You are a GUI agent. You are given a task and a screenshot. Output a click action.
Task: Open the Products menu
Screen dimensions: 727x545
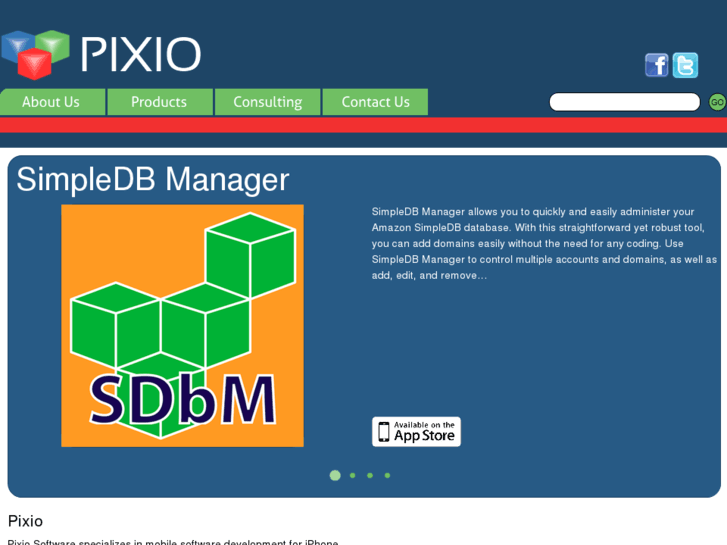coord(160,102)
